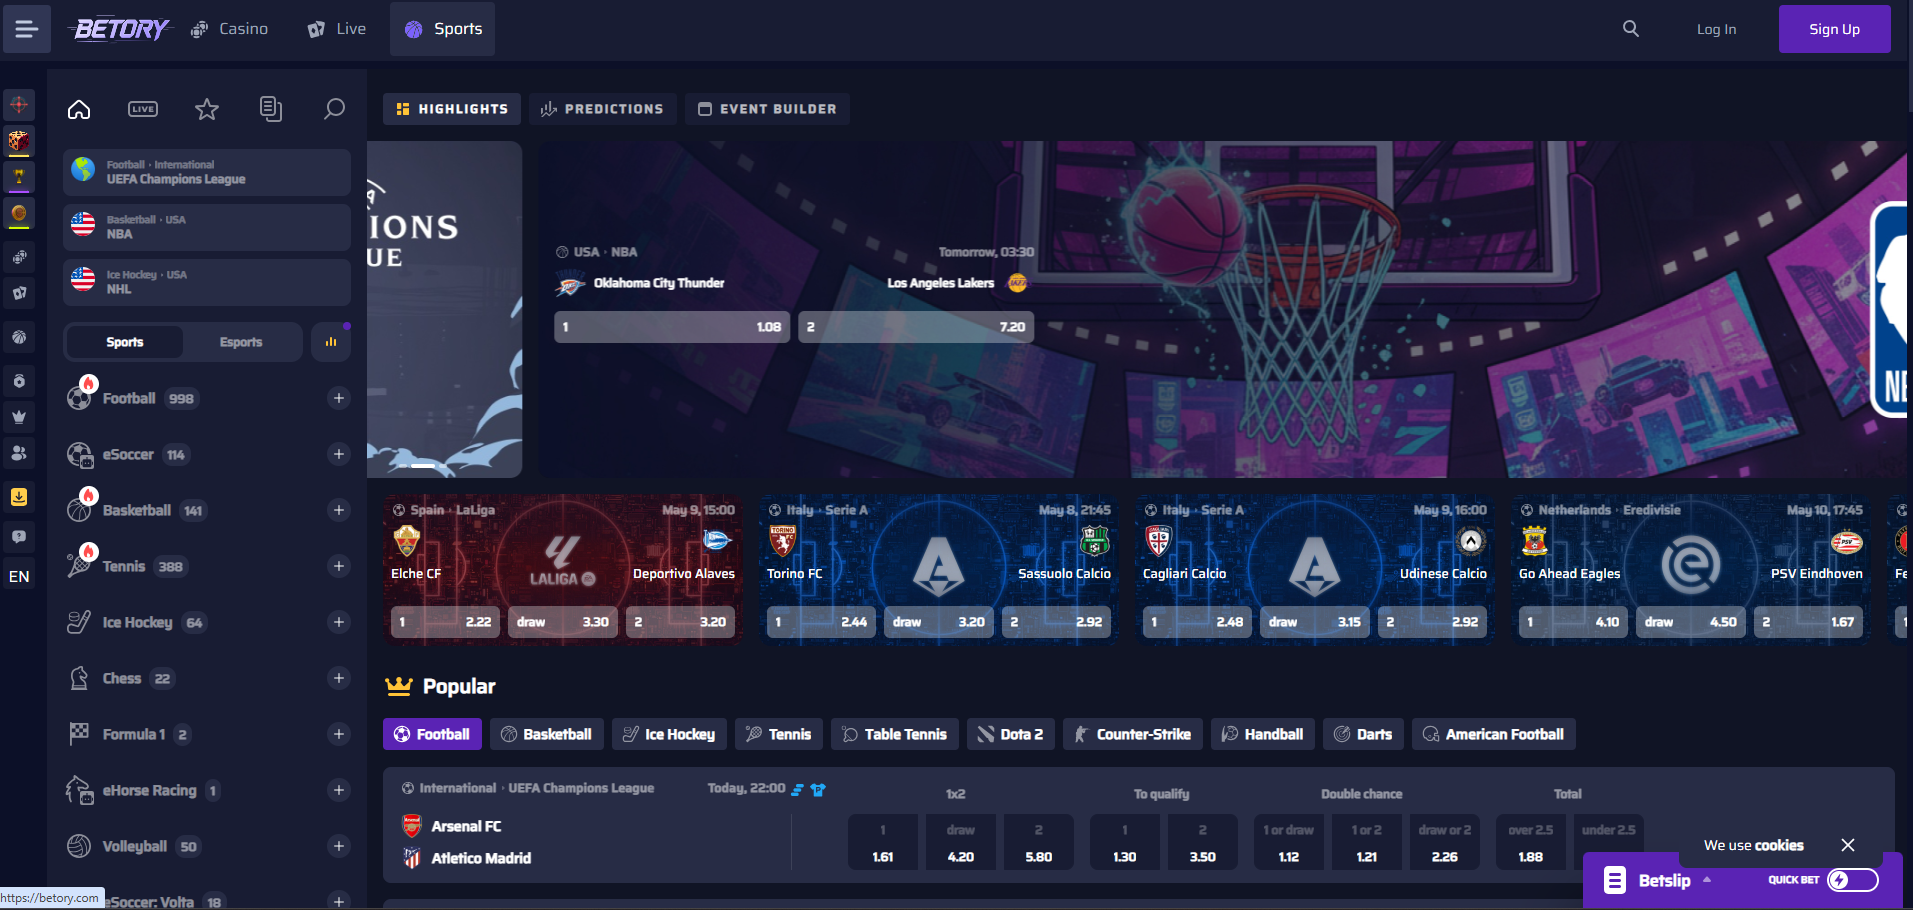Select Popular Basketball filter
The height and width of the screenshot is (910, 1913).
pyautogui.click(x=547, y=734)
